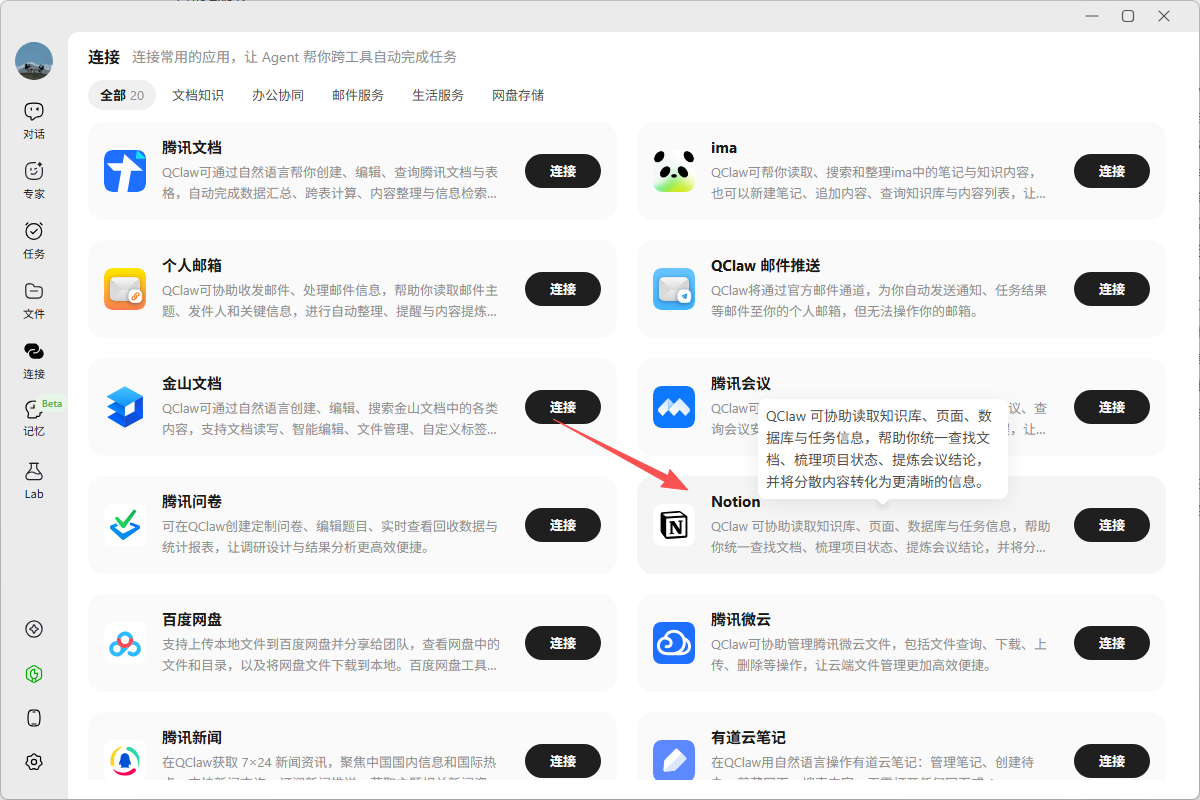This screenshot has height=800, width=1200.
Task: Click the diamond compass icon in the sidebar
Action: point(34,629)
